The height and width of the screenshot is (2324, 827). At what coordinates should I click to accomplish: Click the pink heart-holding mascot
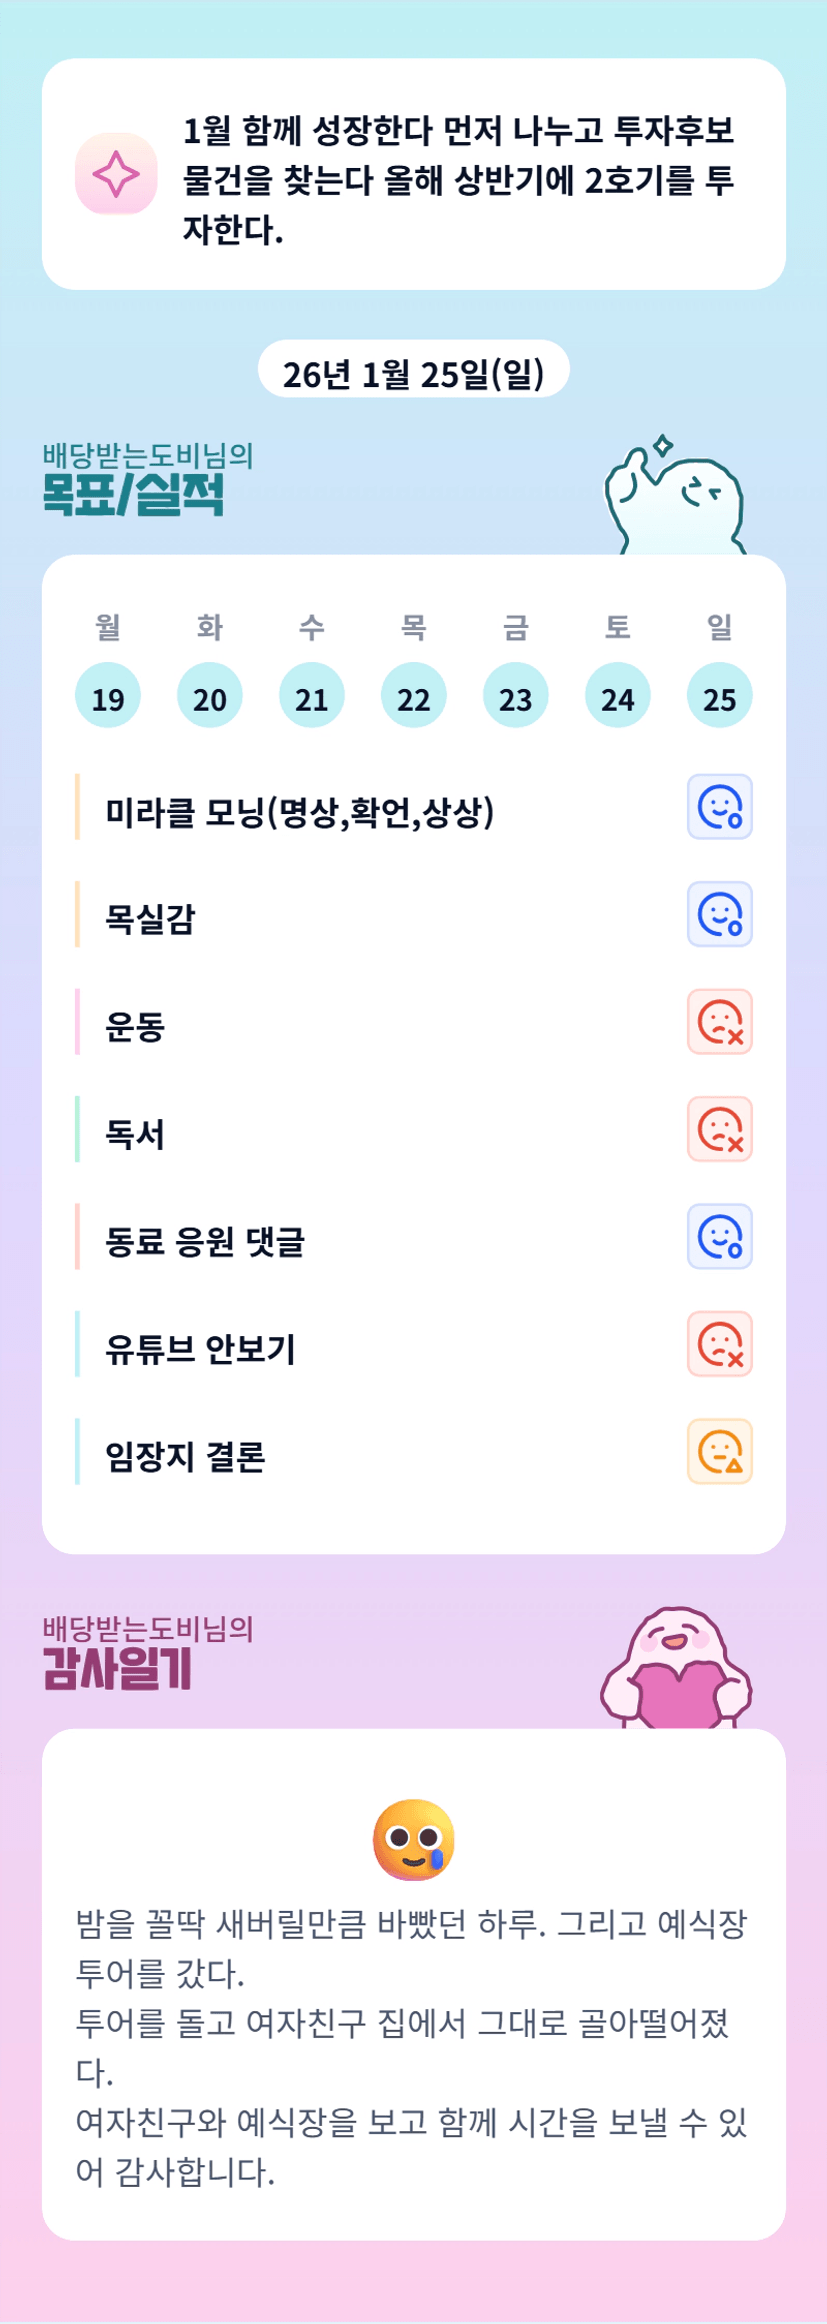click(x=677, y=1669)
